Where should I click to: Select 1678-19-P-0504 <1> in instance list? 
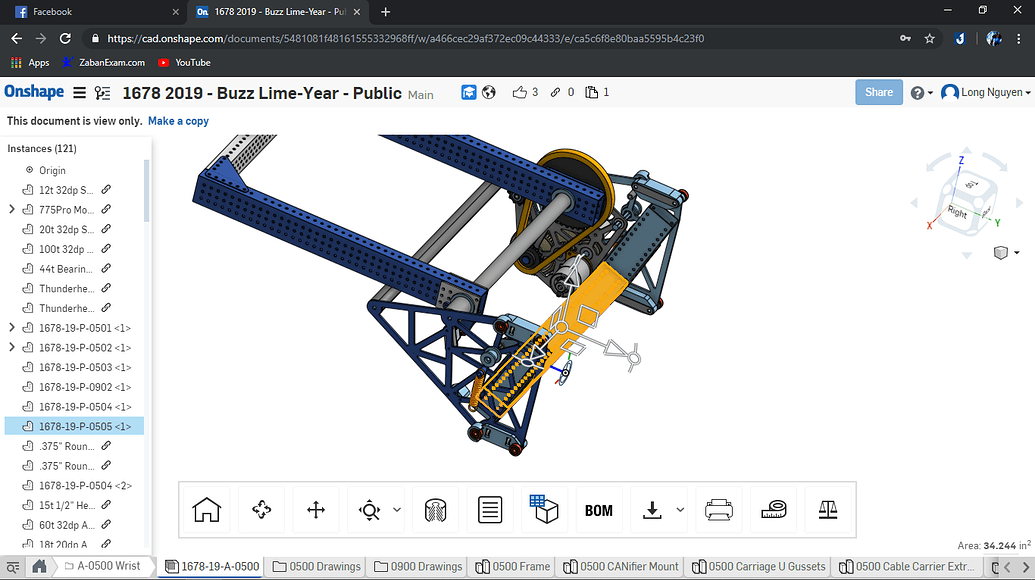click(85, 407)
